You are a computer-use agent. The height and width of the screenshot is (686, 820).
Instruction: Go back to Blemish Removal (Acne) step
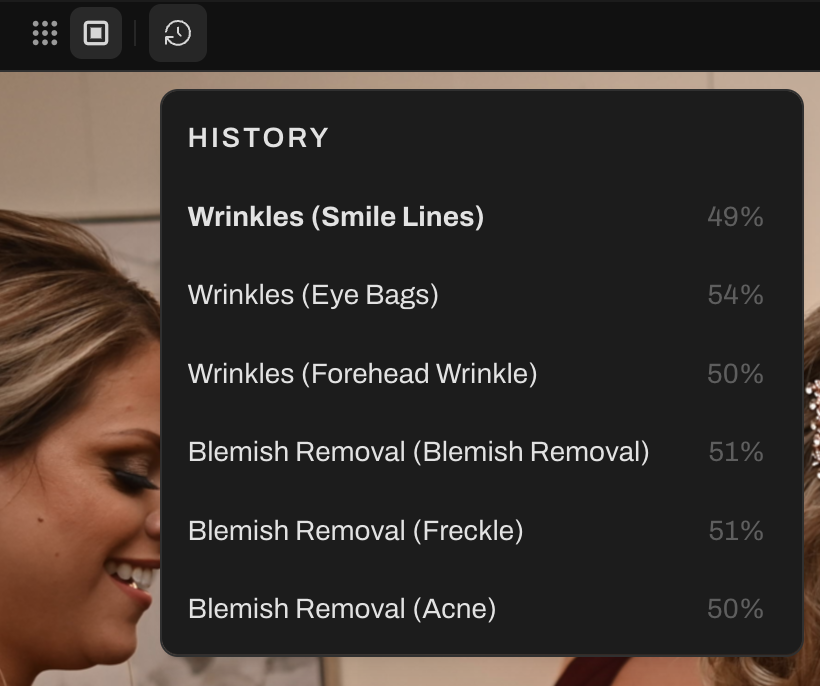click(341, 609)
